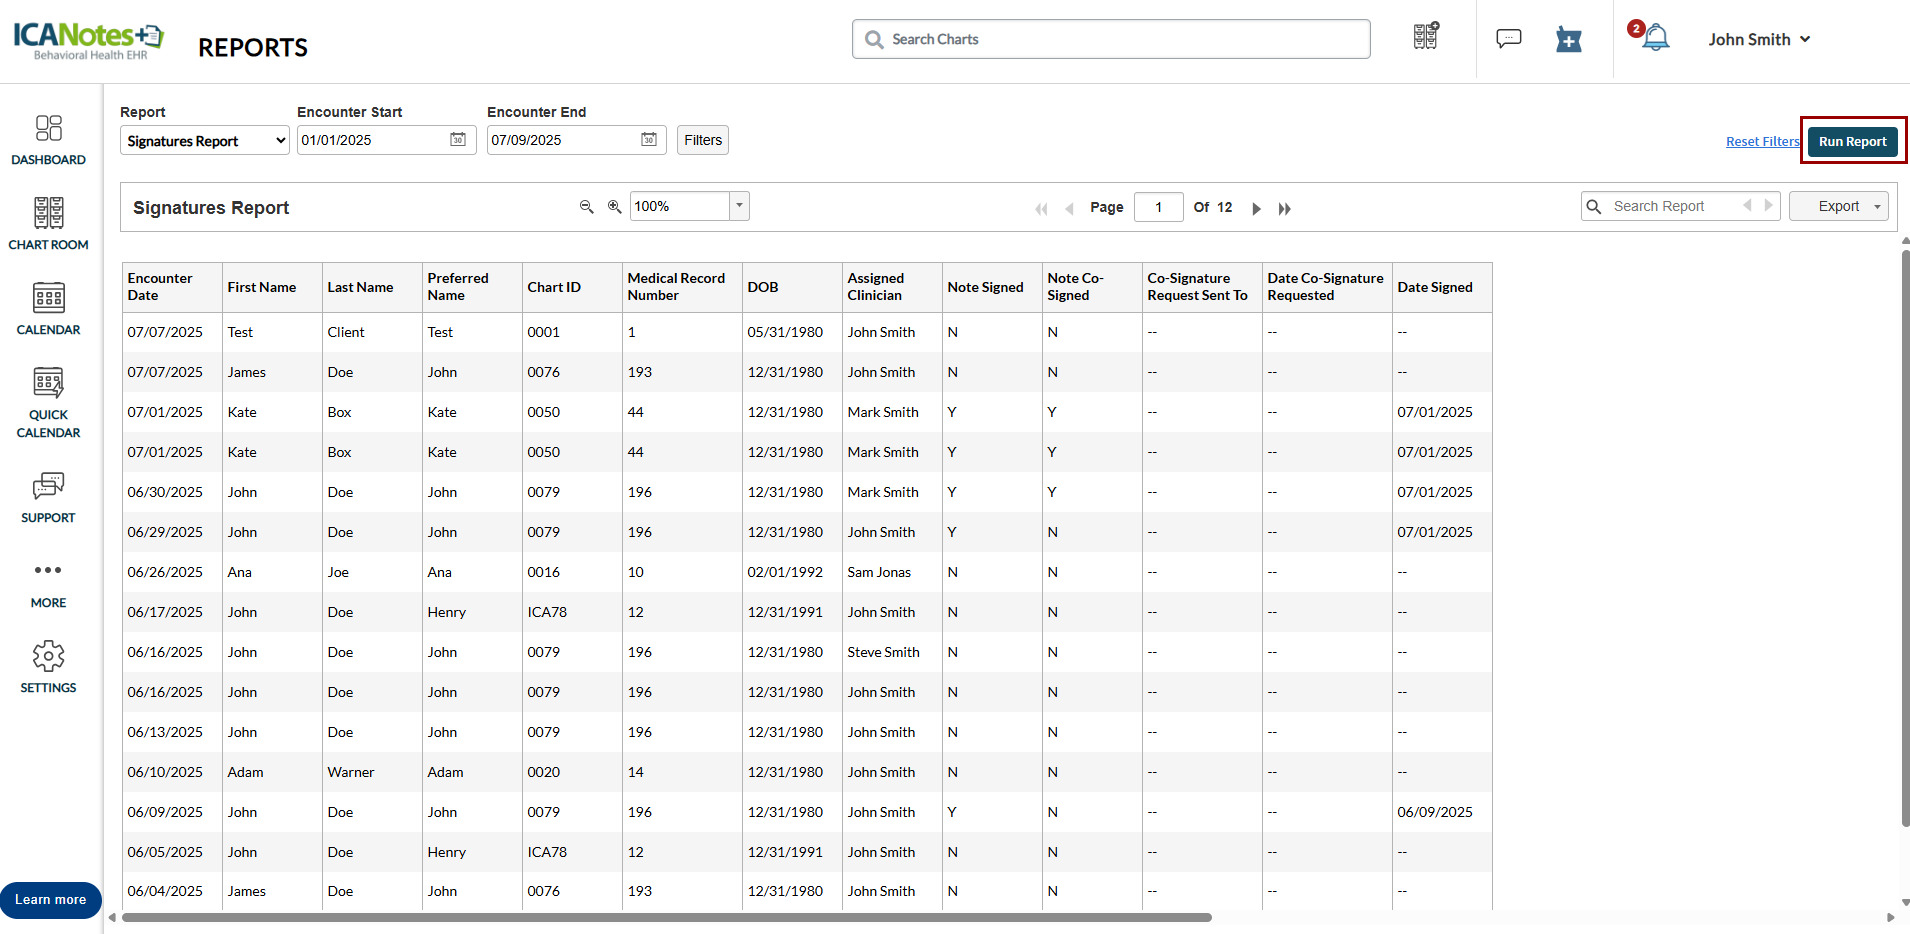Open the Chart Room icon
Screen dimensions: 1910x934
coord(48,223)
